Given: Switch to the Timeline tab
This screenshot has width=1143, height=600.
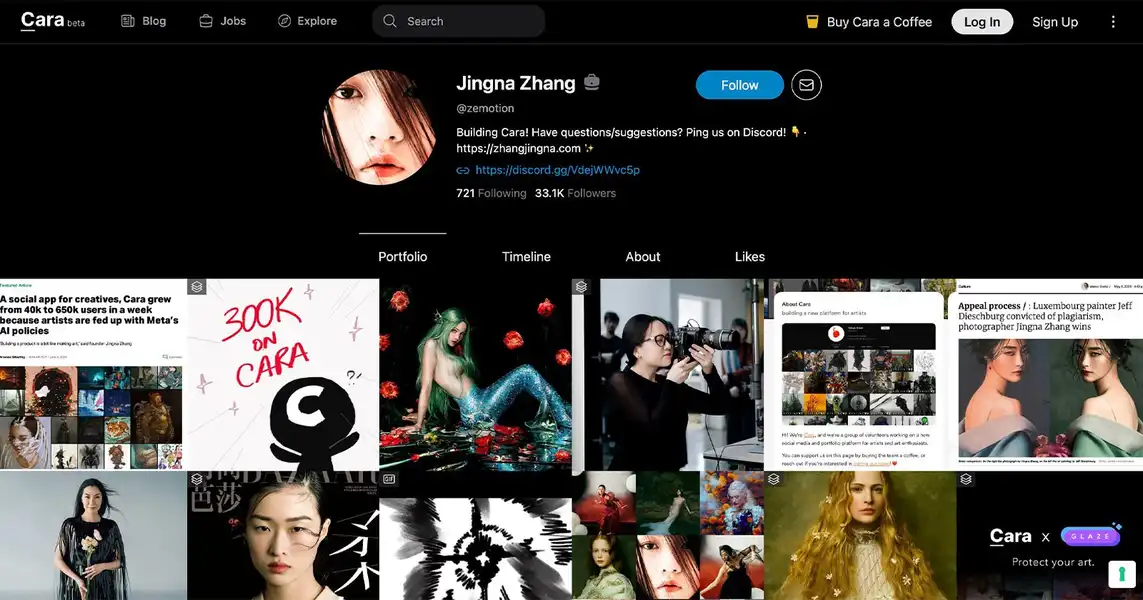Looking at the screenshot, I should coord(526,257).
